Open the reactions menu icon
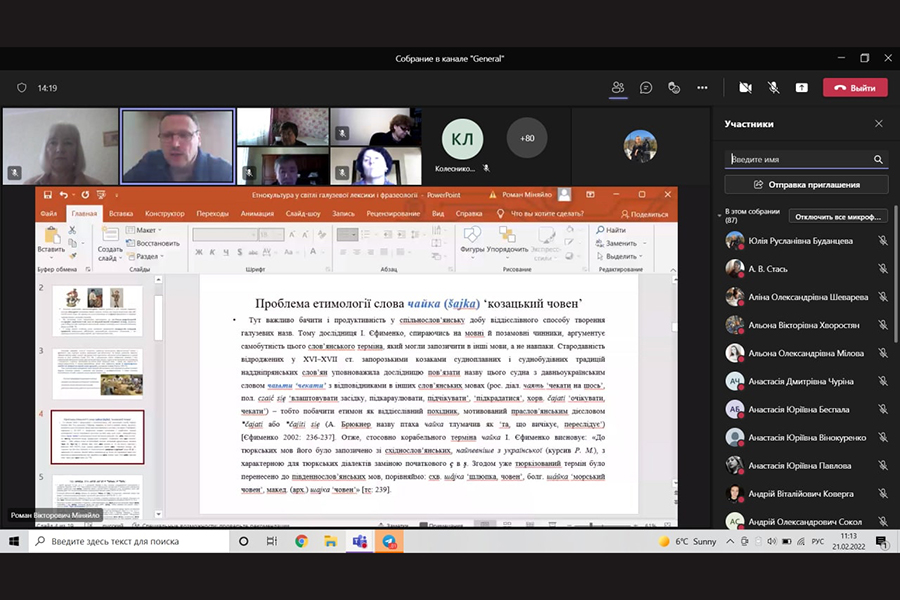This screenshot has width=900, height=600. 674,88
